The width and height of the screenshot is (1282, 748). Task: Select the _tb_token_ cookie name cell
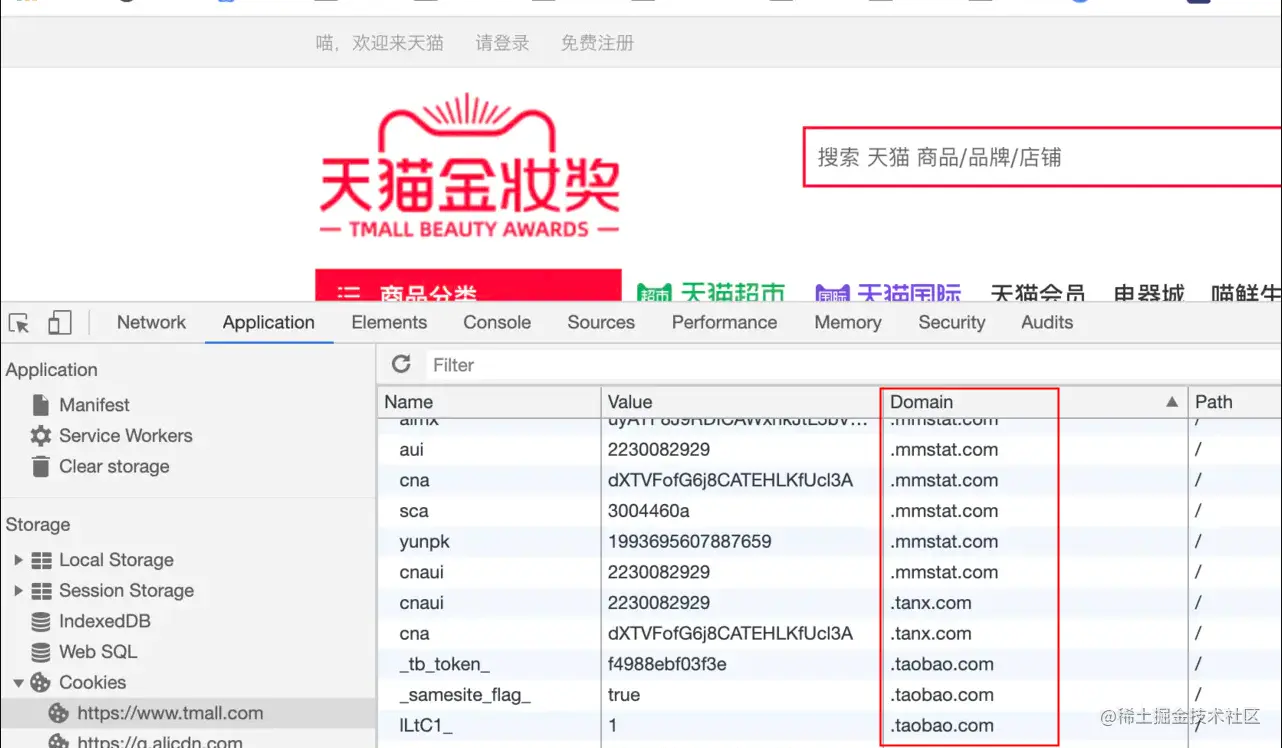point(444,664)
